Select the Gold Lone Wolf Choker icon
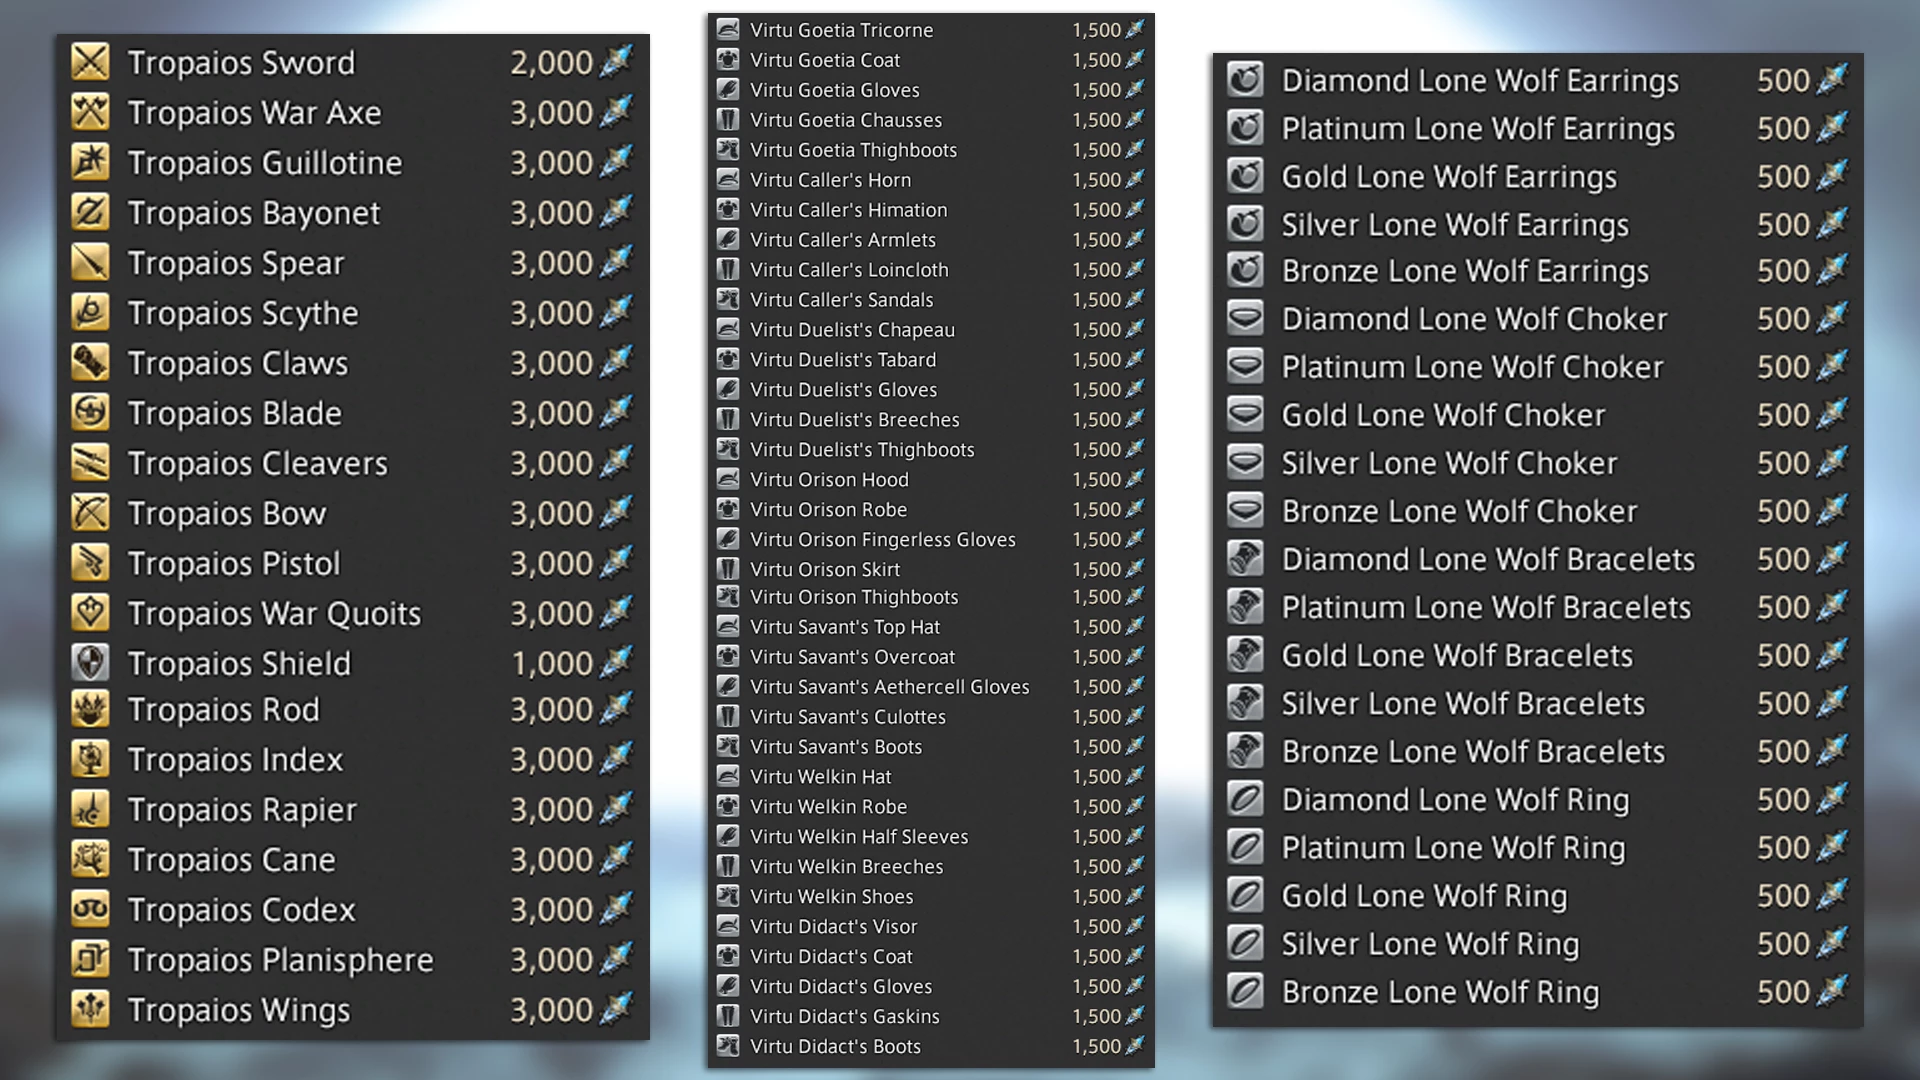1920x1080 pixels. click(1245, 414)
